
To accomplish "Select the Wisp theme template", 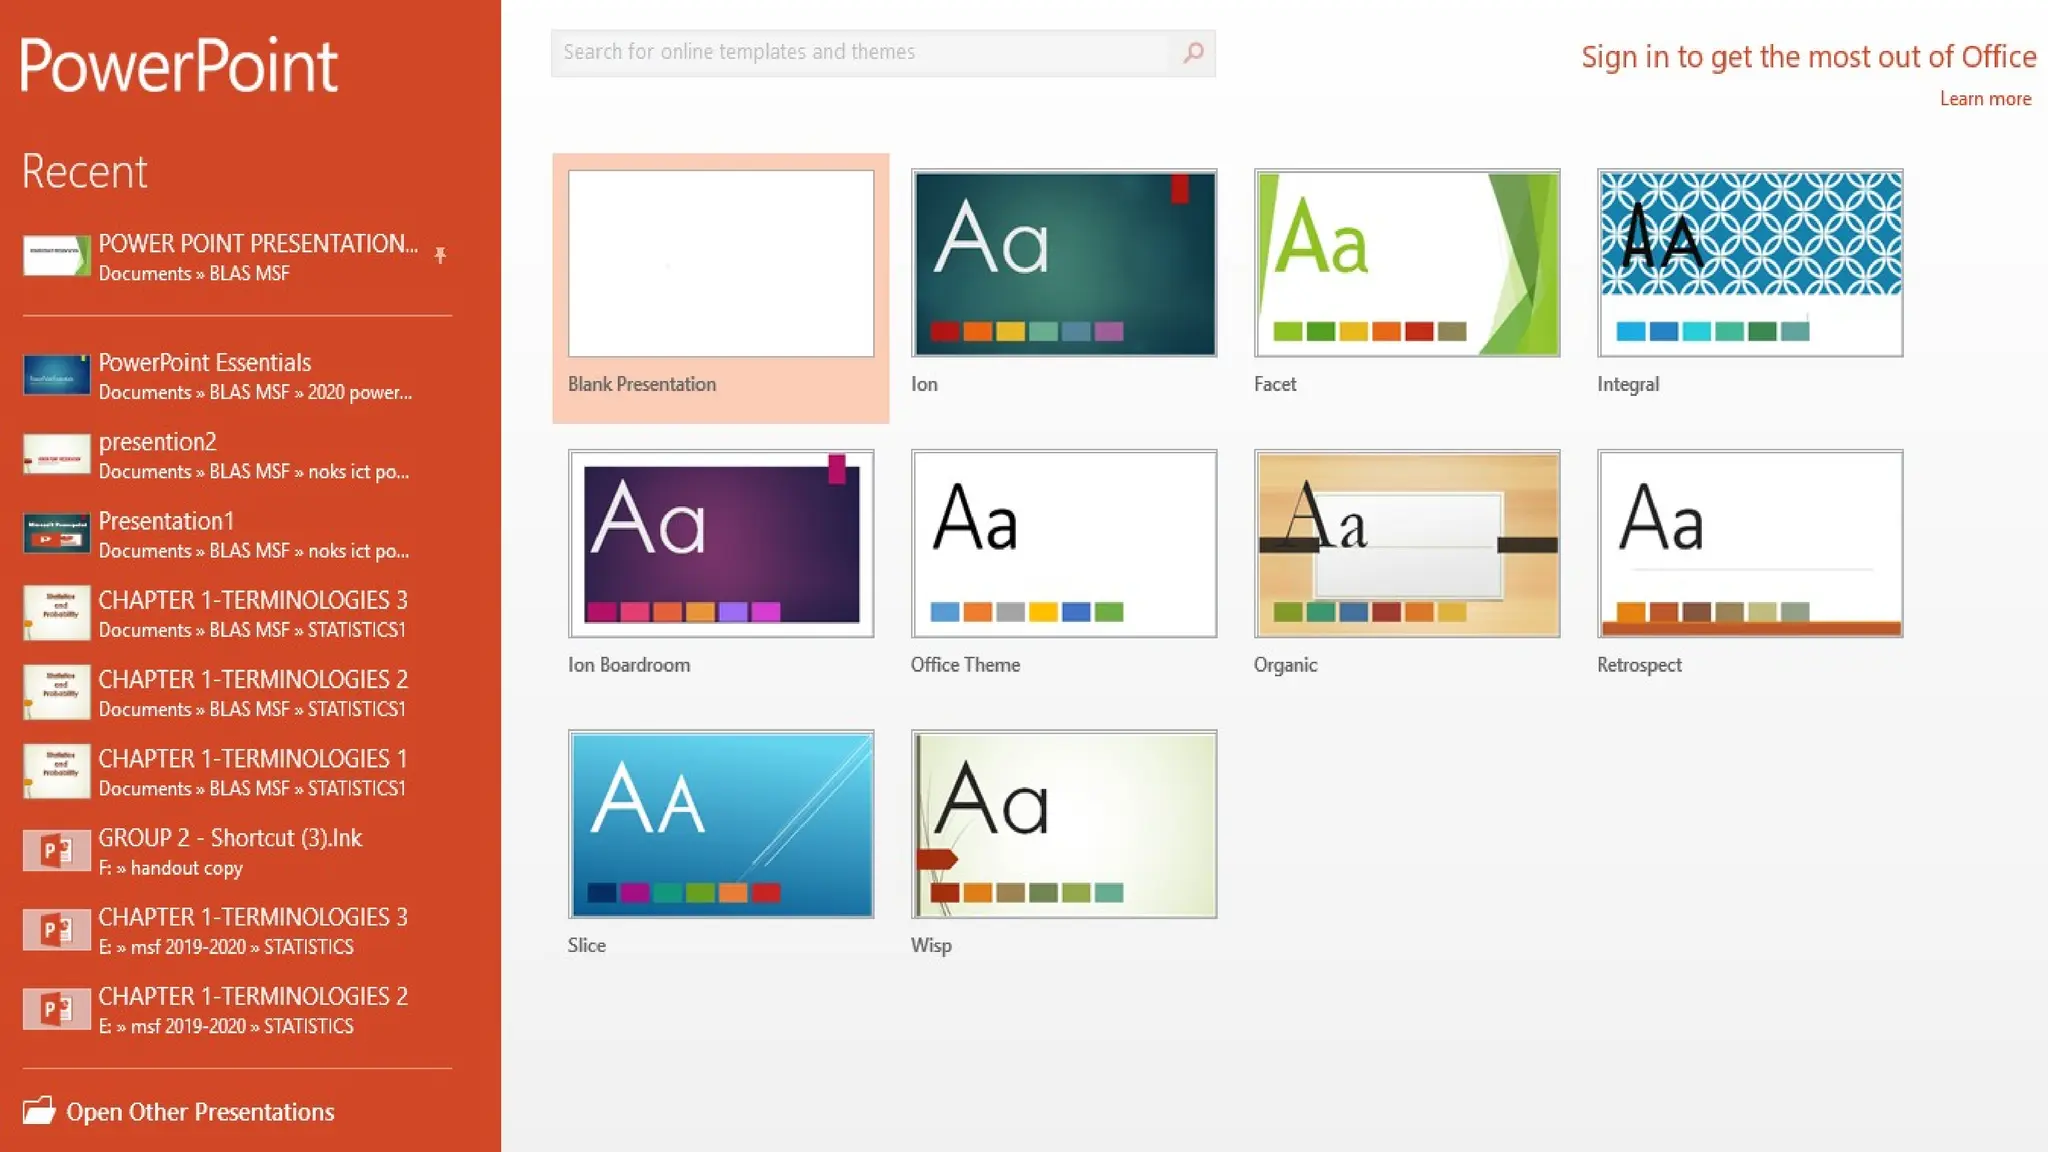I will [1063, 824].
